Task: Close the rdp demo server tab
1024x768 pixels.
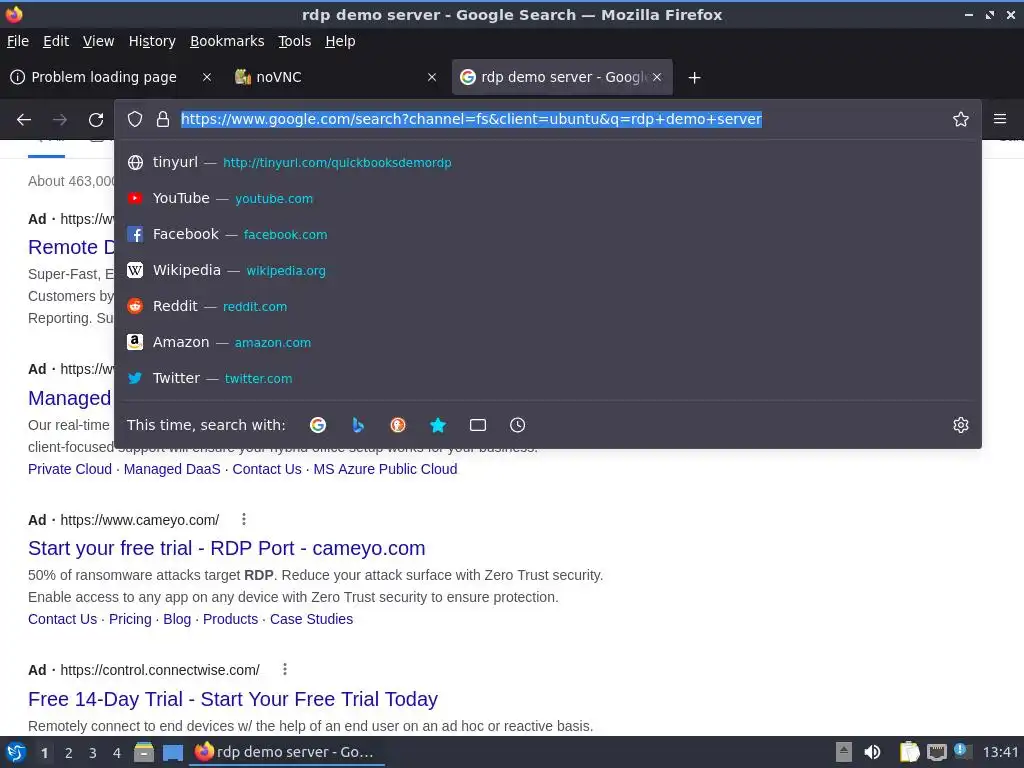Action: tap(657, 77)
